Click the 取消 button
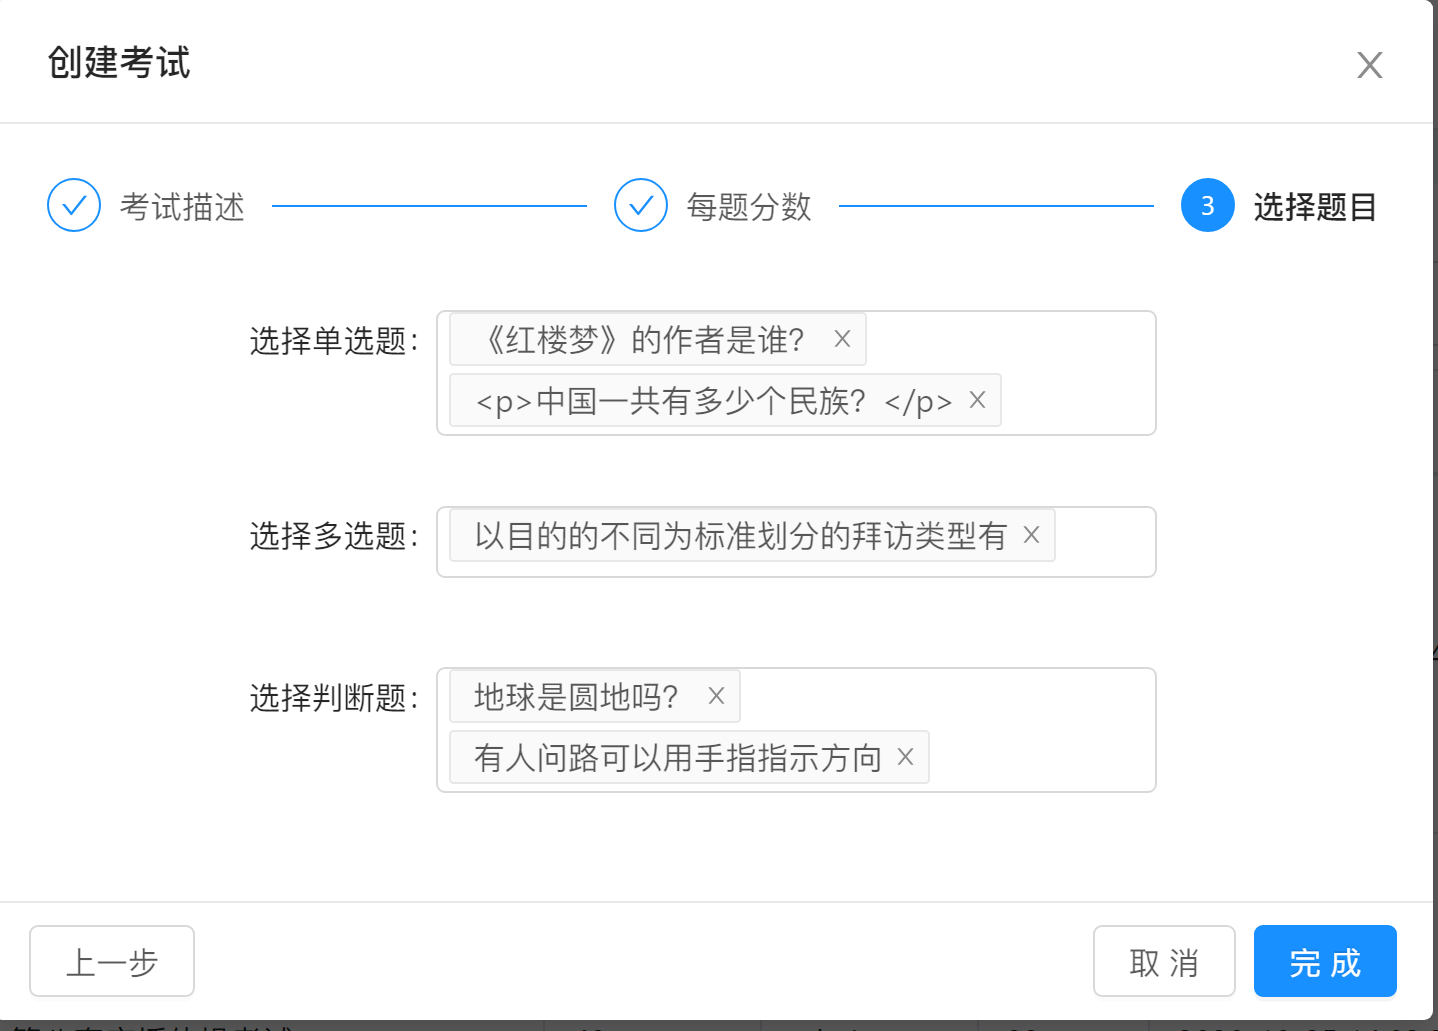This screenshot has width=1438, height=1031. (1164, 962)
